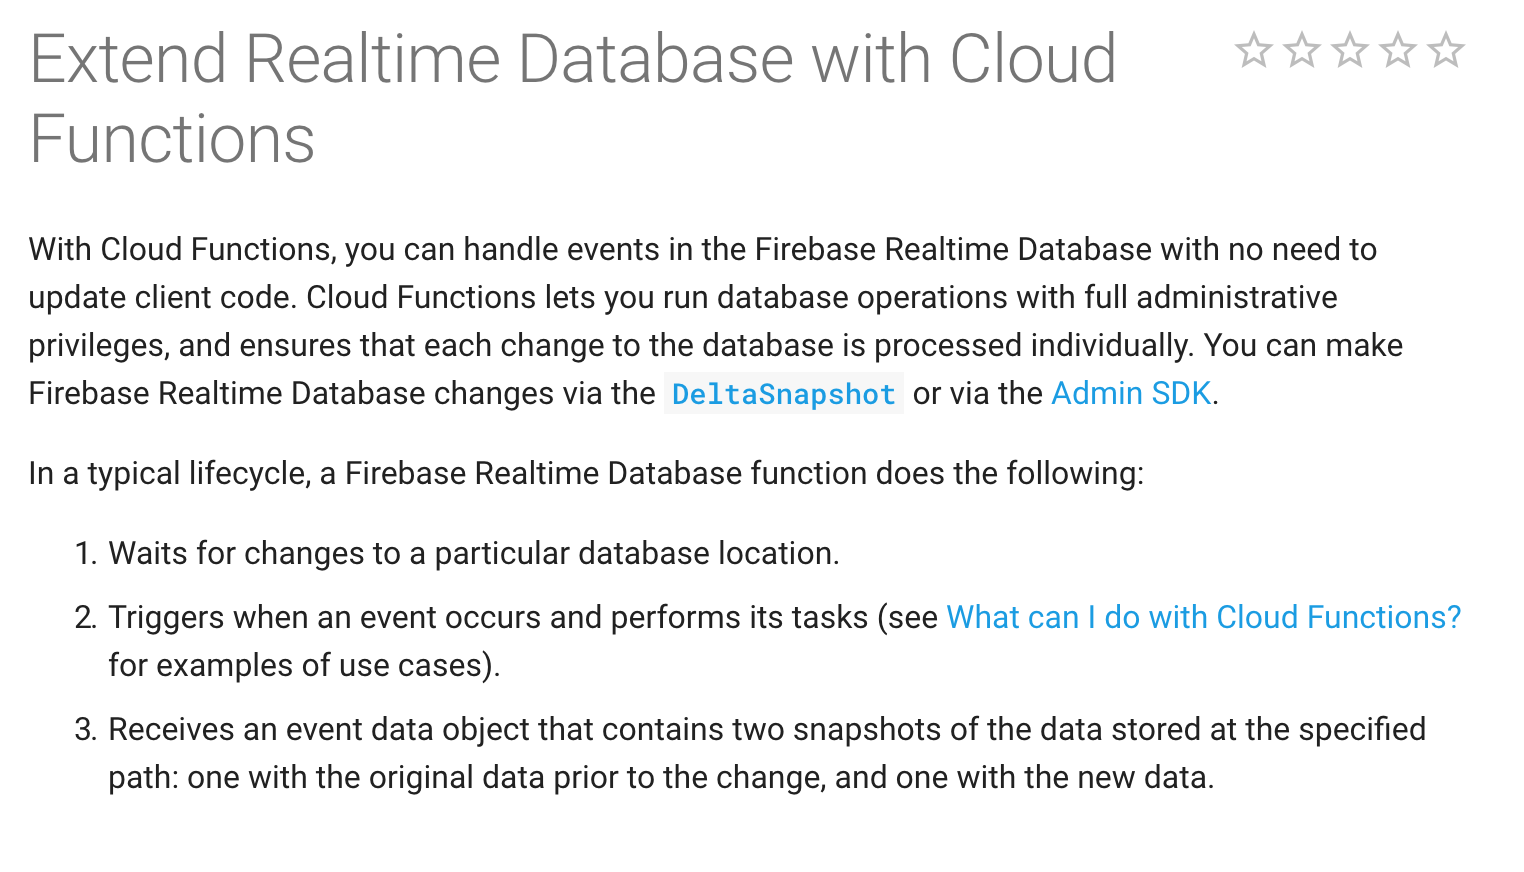Open "What can I do with Cloud Functions?"
1524x872 pixels.
point(1203,618)
